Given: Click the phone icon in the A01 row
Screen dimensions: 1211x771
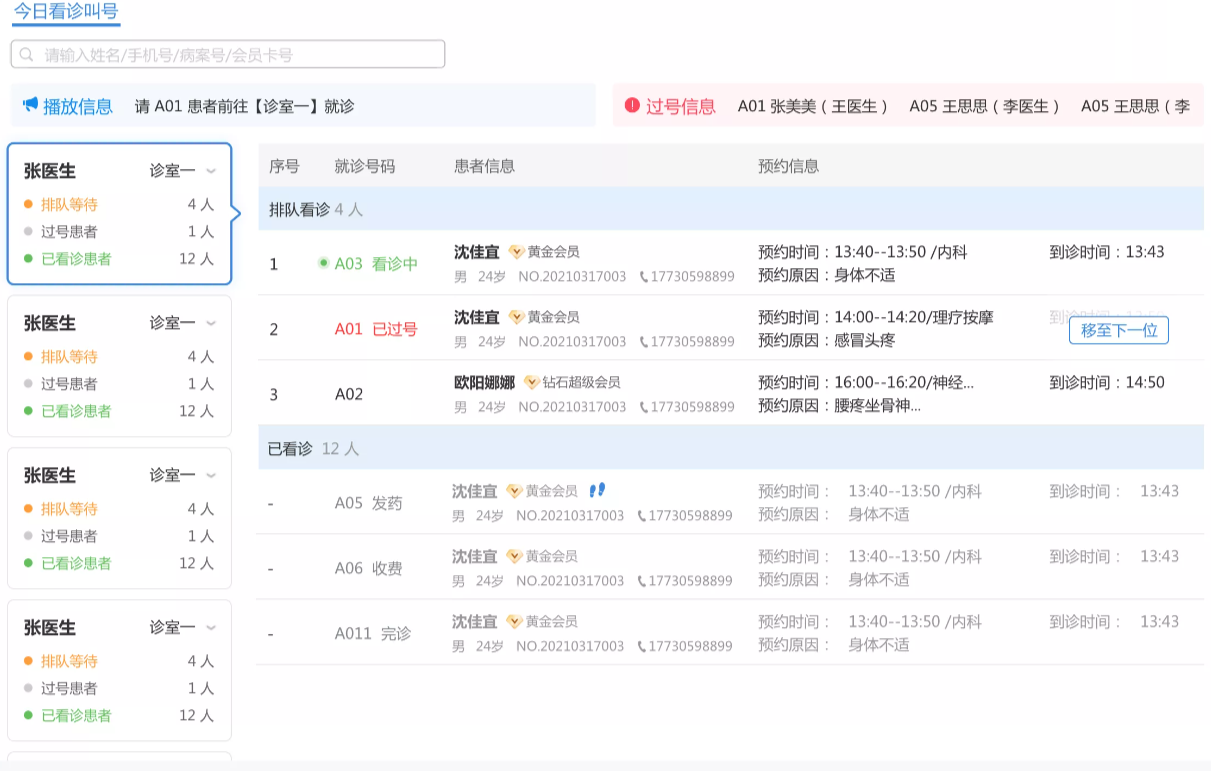Looking at the screenshot, I should pyautogui.click(x=644, y=342).
